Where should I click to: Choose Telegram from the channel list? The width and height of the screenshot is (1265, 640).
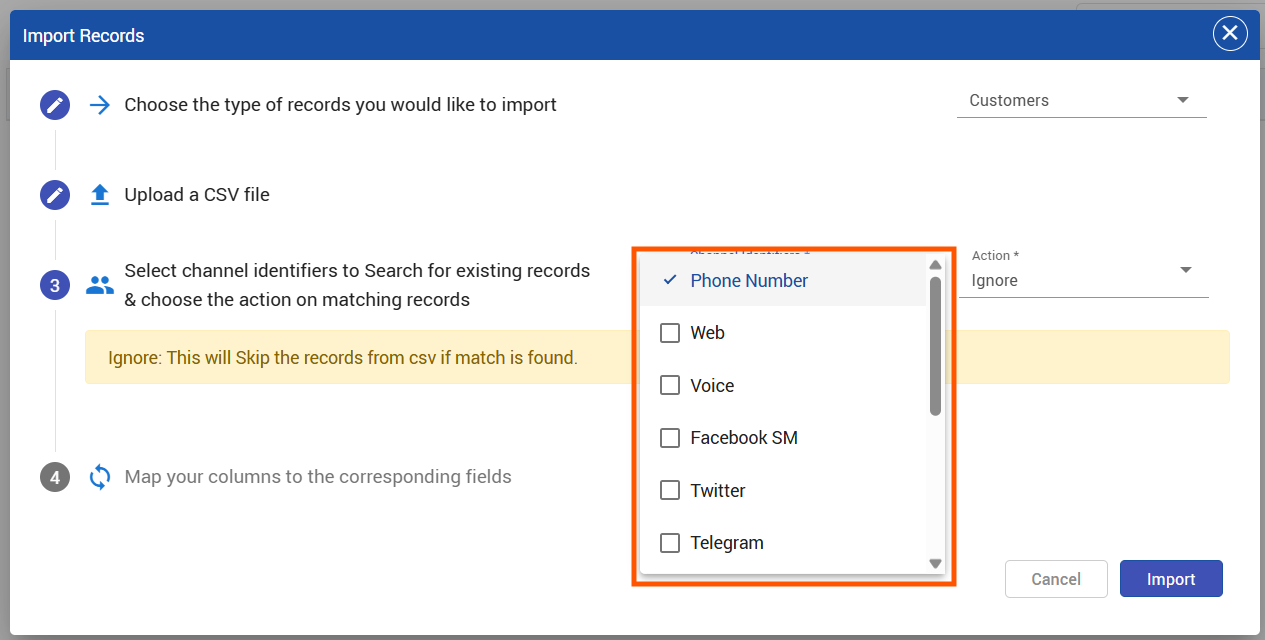(x=670, y=543)
